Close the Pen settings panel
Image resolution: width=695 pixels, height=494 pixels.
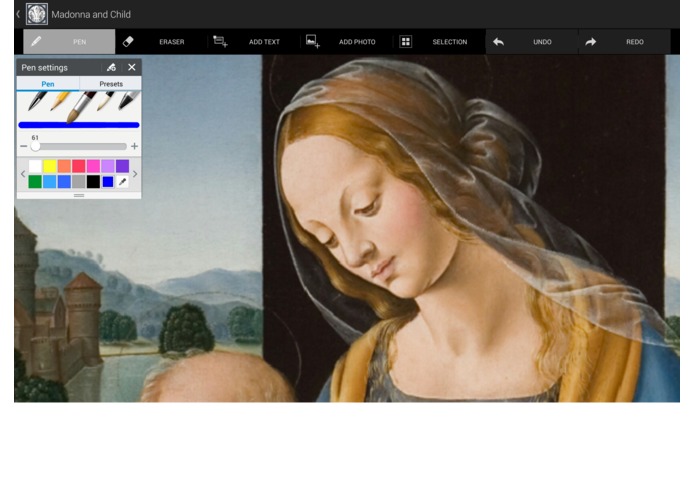coord(132,67)
